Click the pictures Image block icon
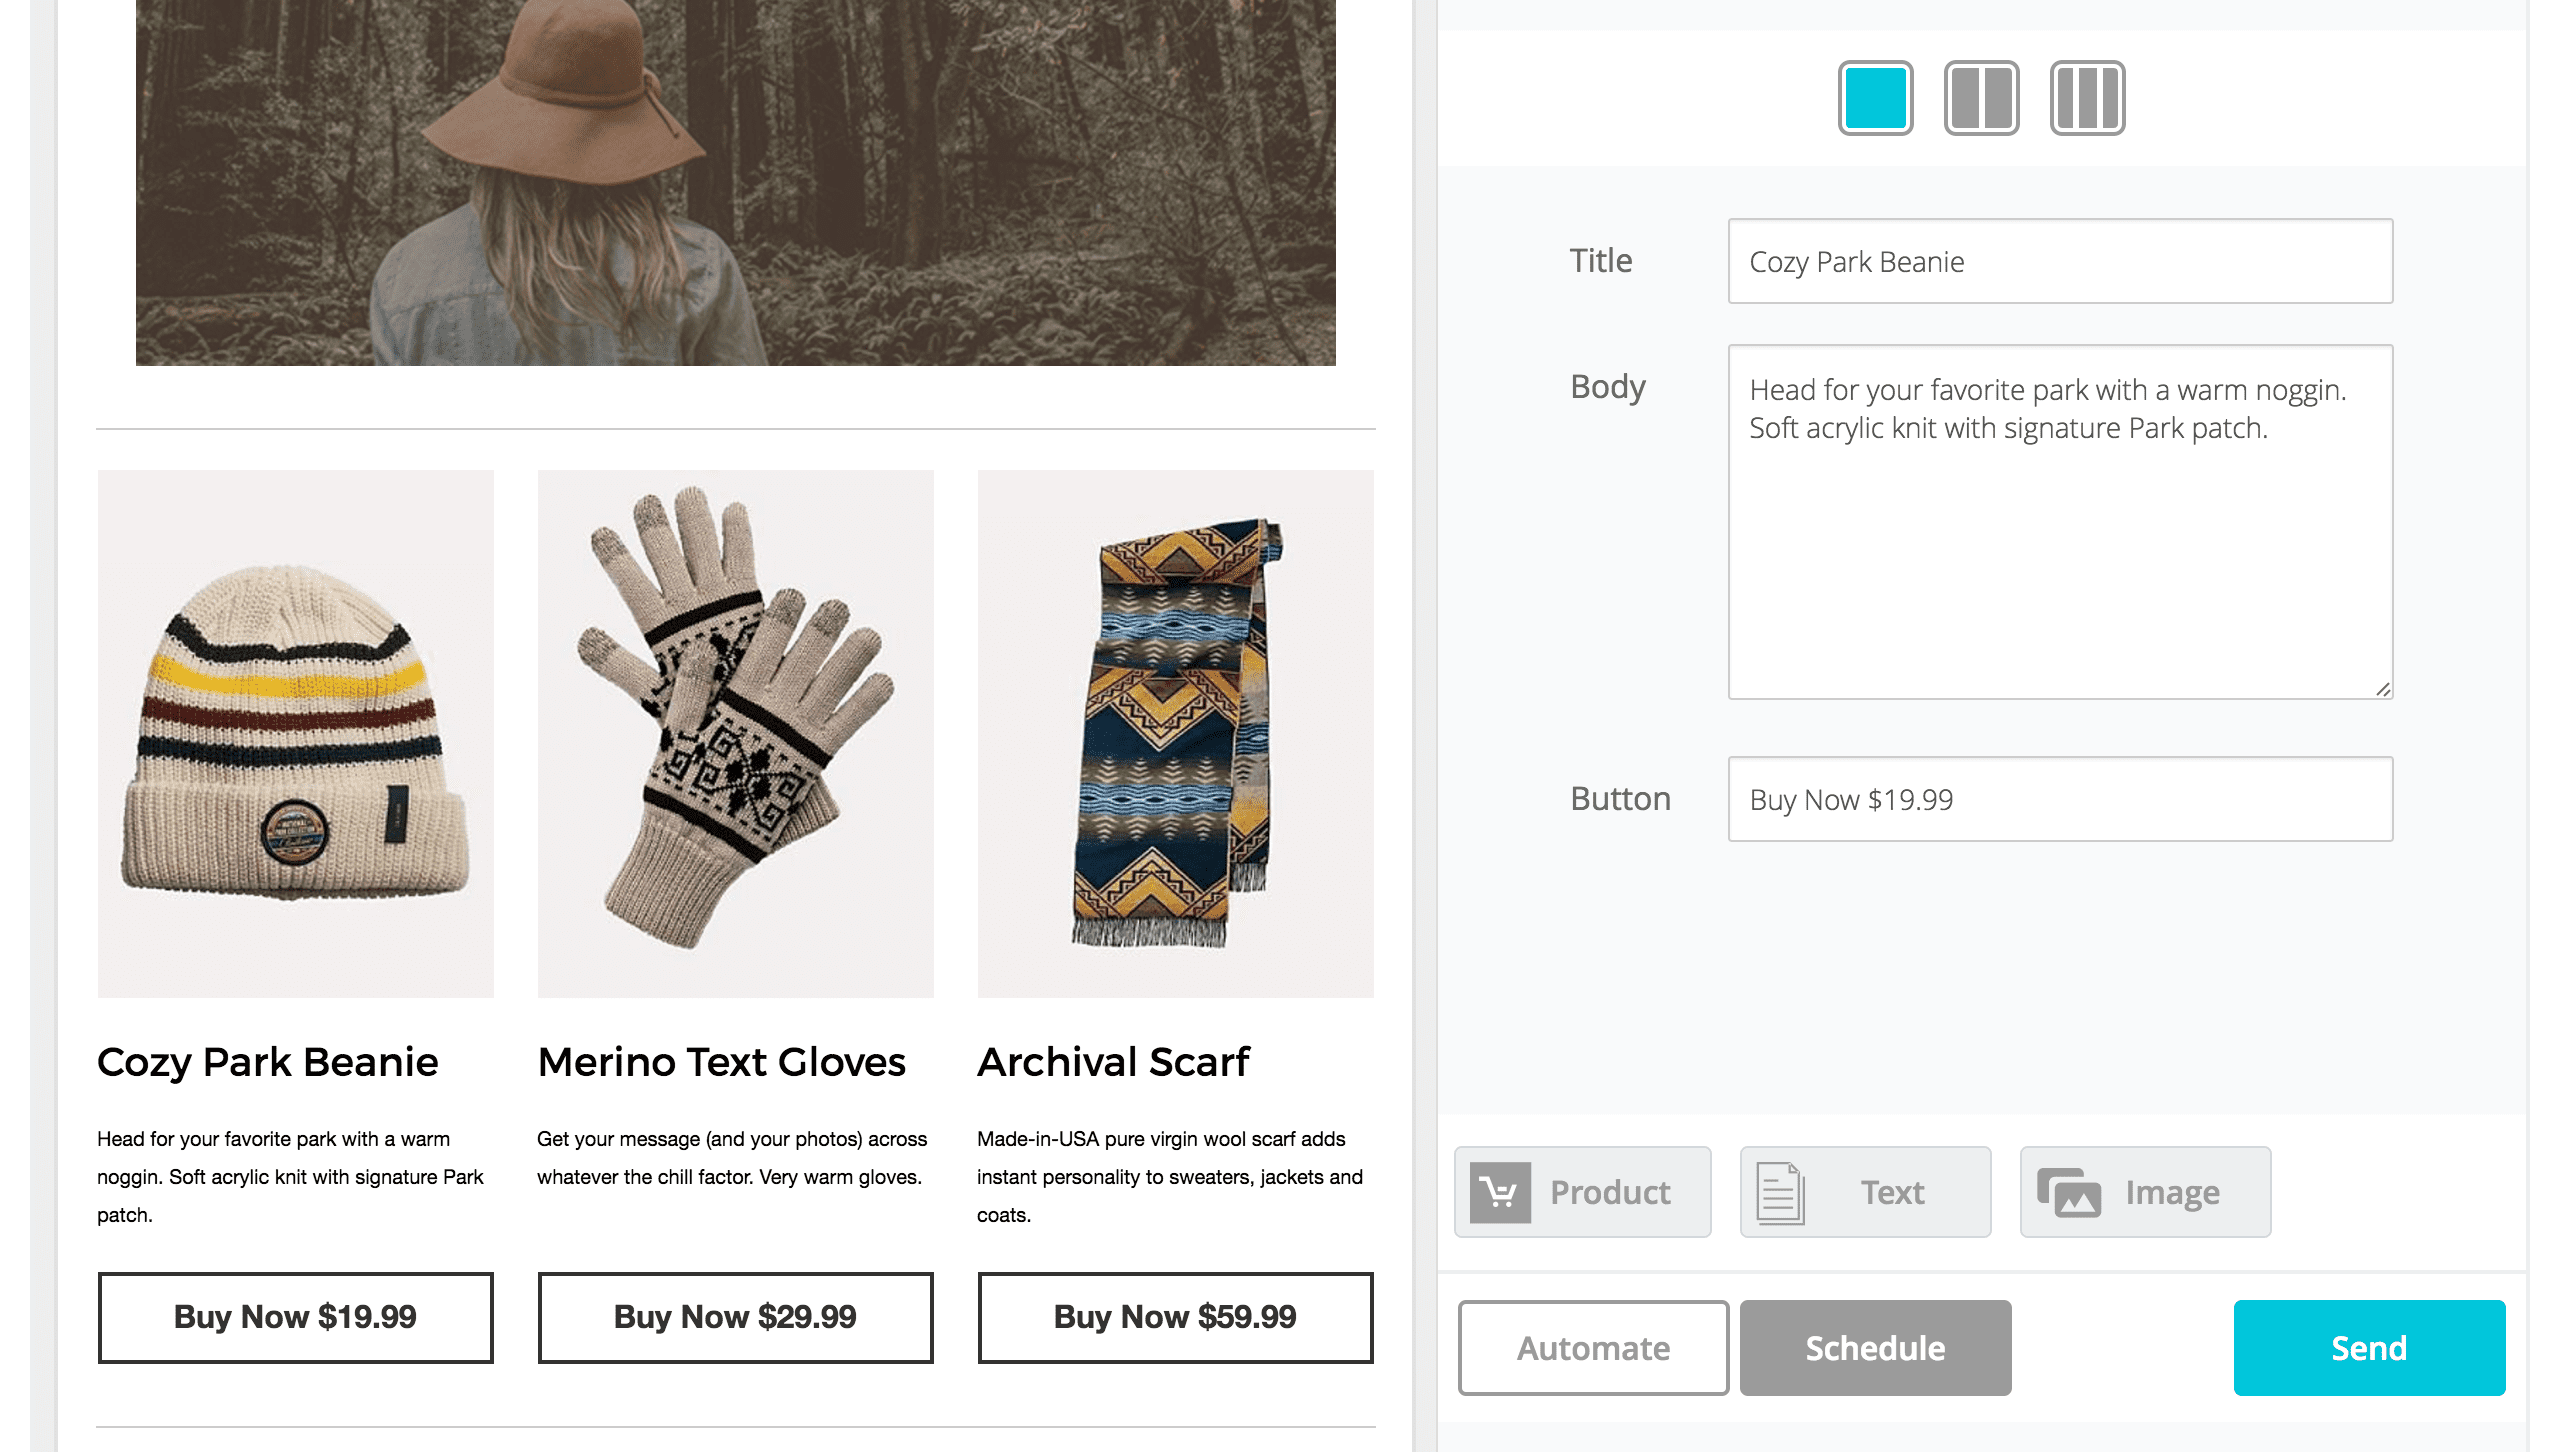Screen dimensions: 2560x1452 [x=2069, y=1192]
